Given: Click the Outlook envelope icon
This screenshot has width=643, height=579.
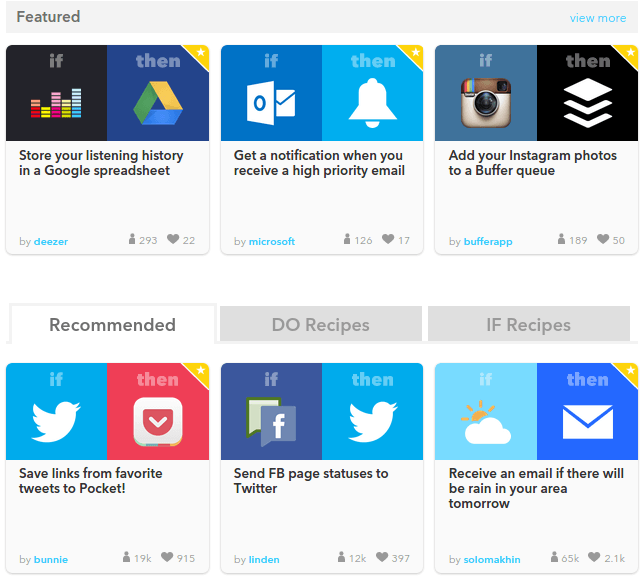Looking at the screenshot, I should point(271,103).
